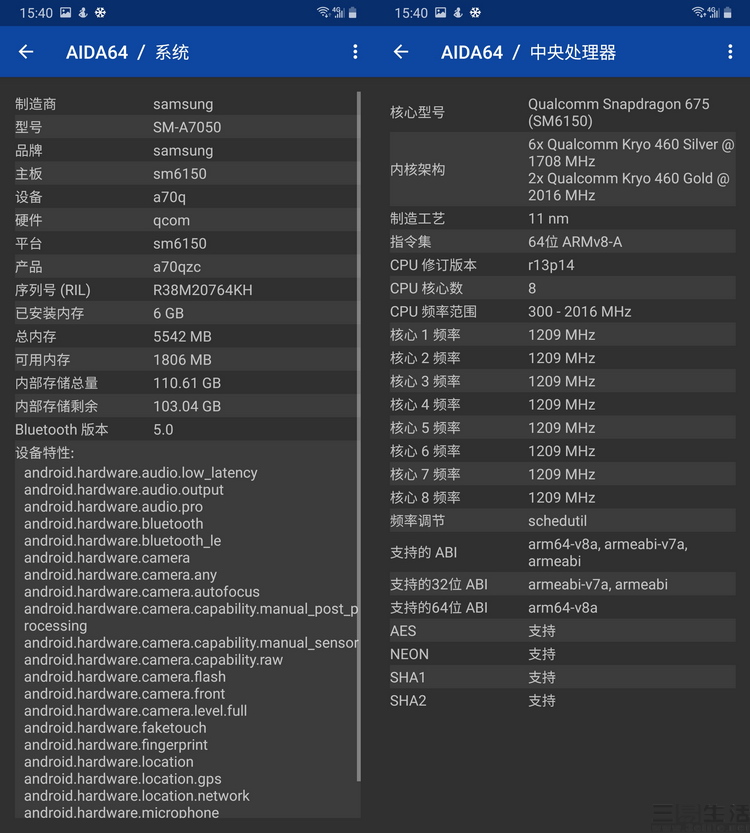
Task: Select 核心型号 Snapdragon 675 row
Action: (x=562, y=112)
